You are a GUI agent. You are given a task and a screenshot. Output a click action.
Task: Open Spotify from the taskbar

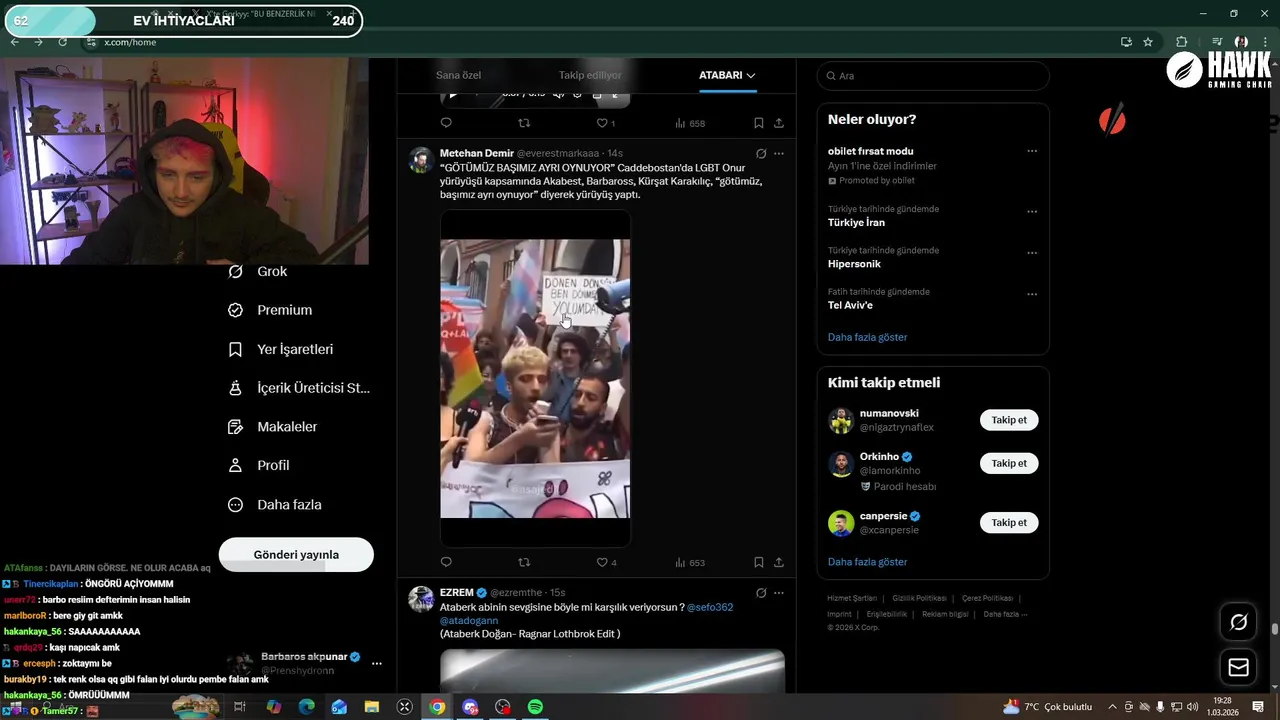535,707
